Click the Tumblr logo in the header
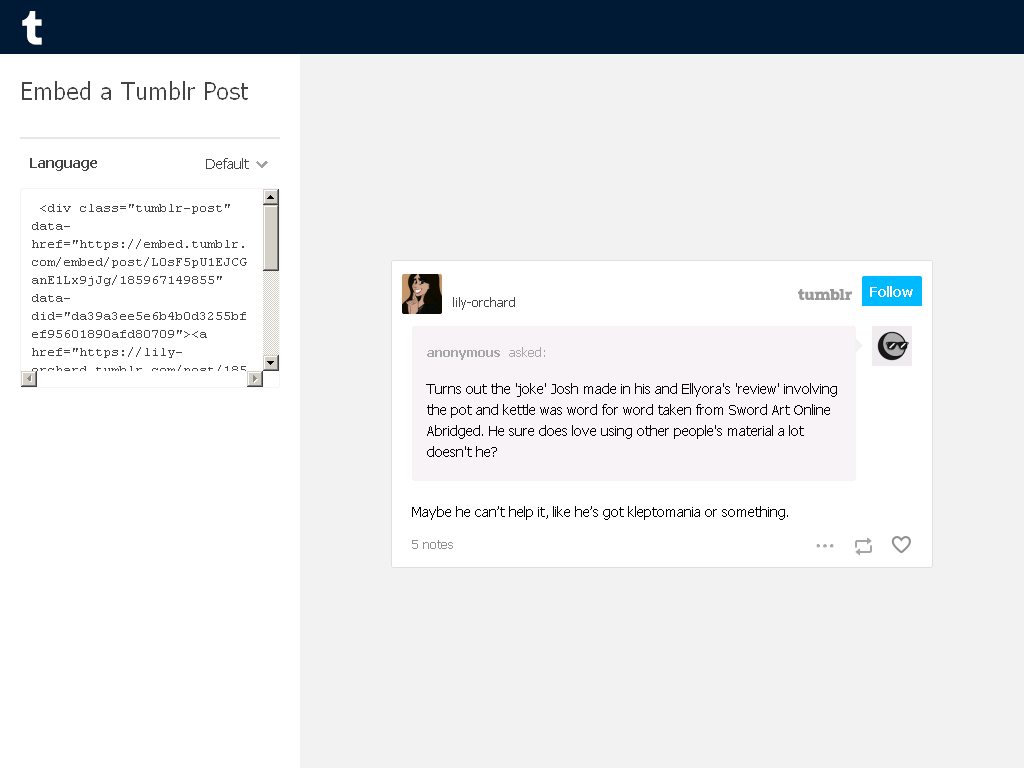1024x768 pixels. (32, 27)
